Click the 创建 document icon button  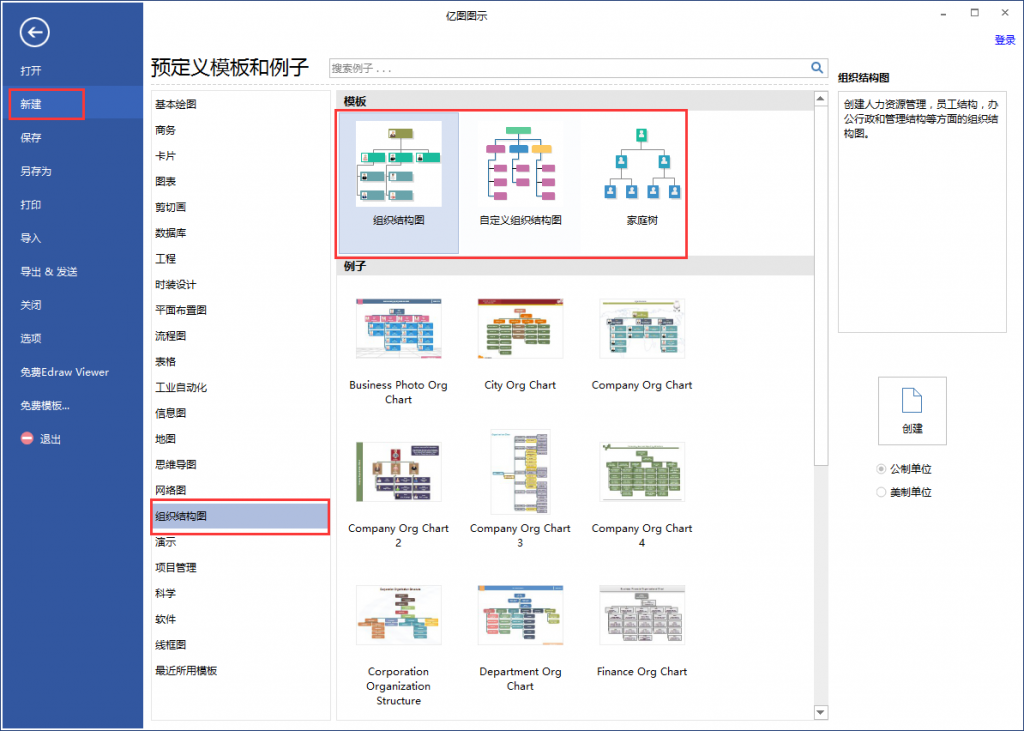pos(912,410)
